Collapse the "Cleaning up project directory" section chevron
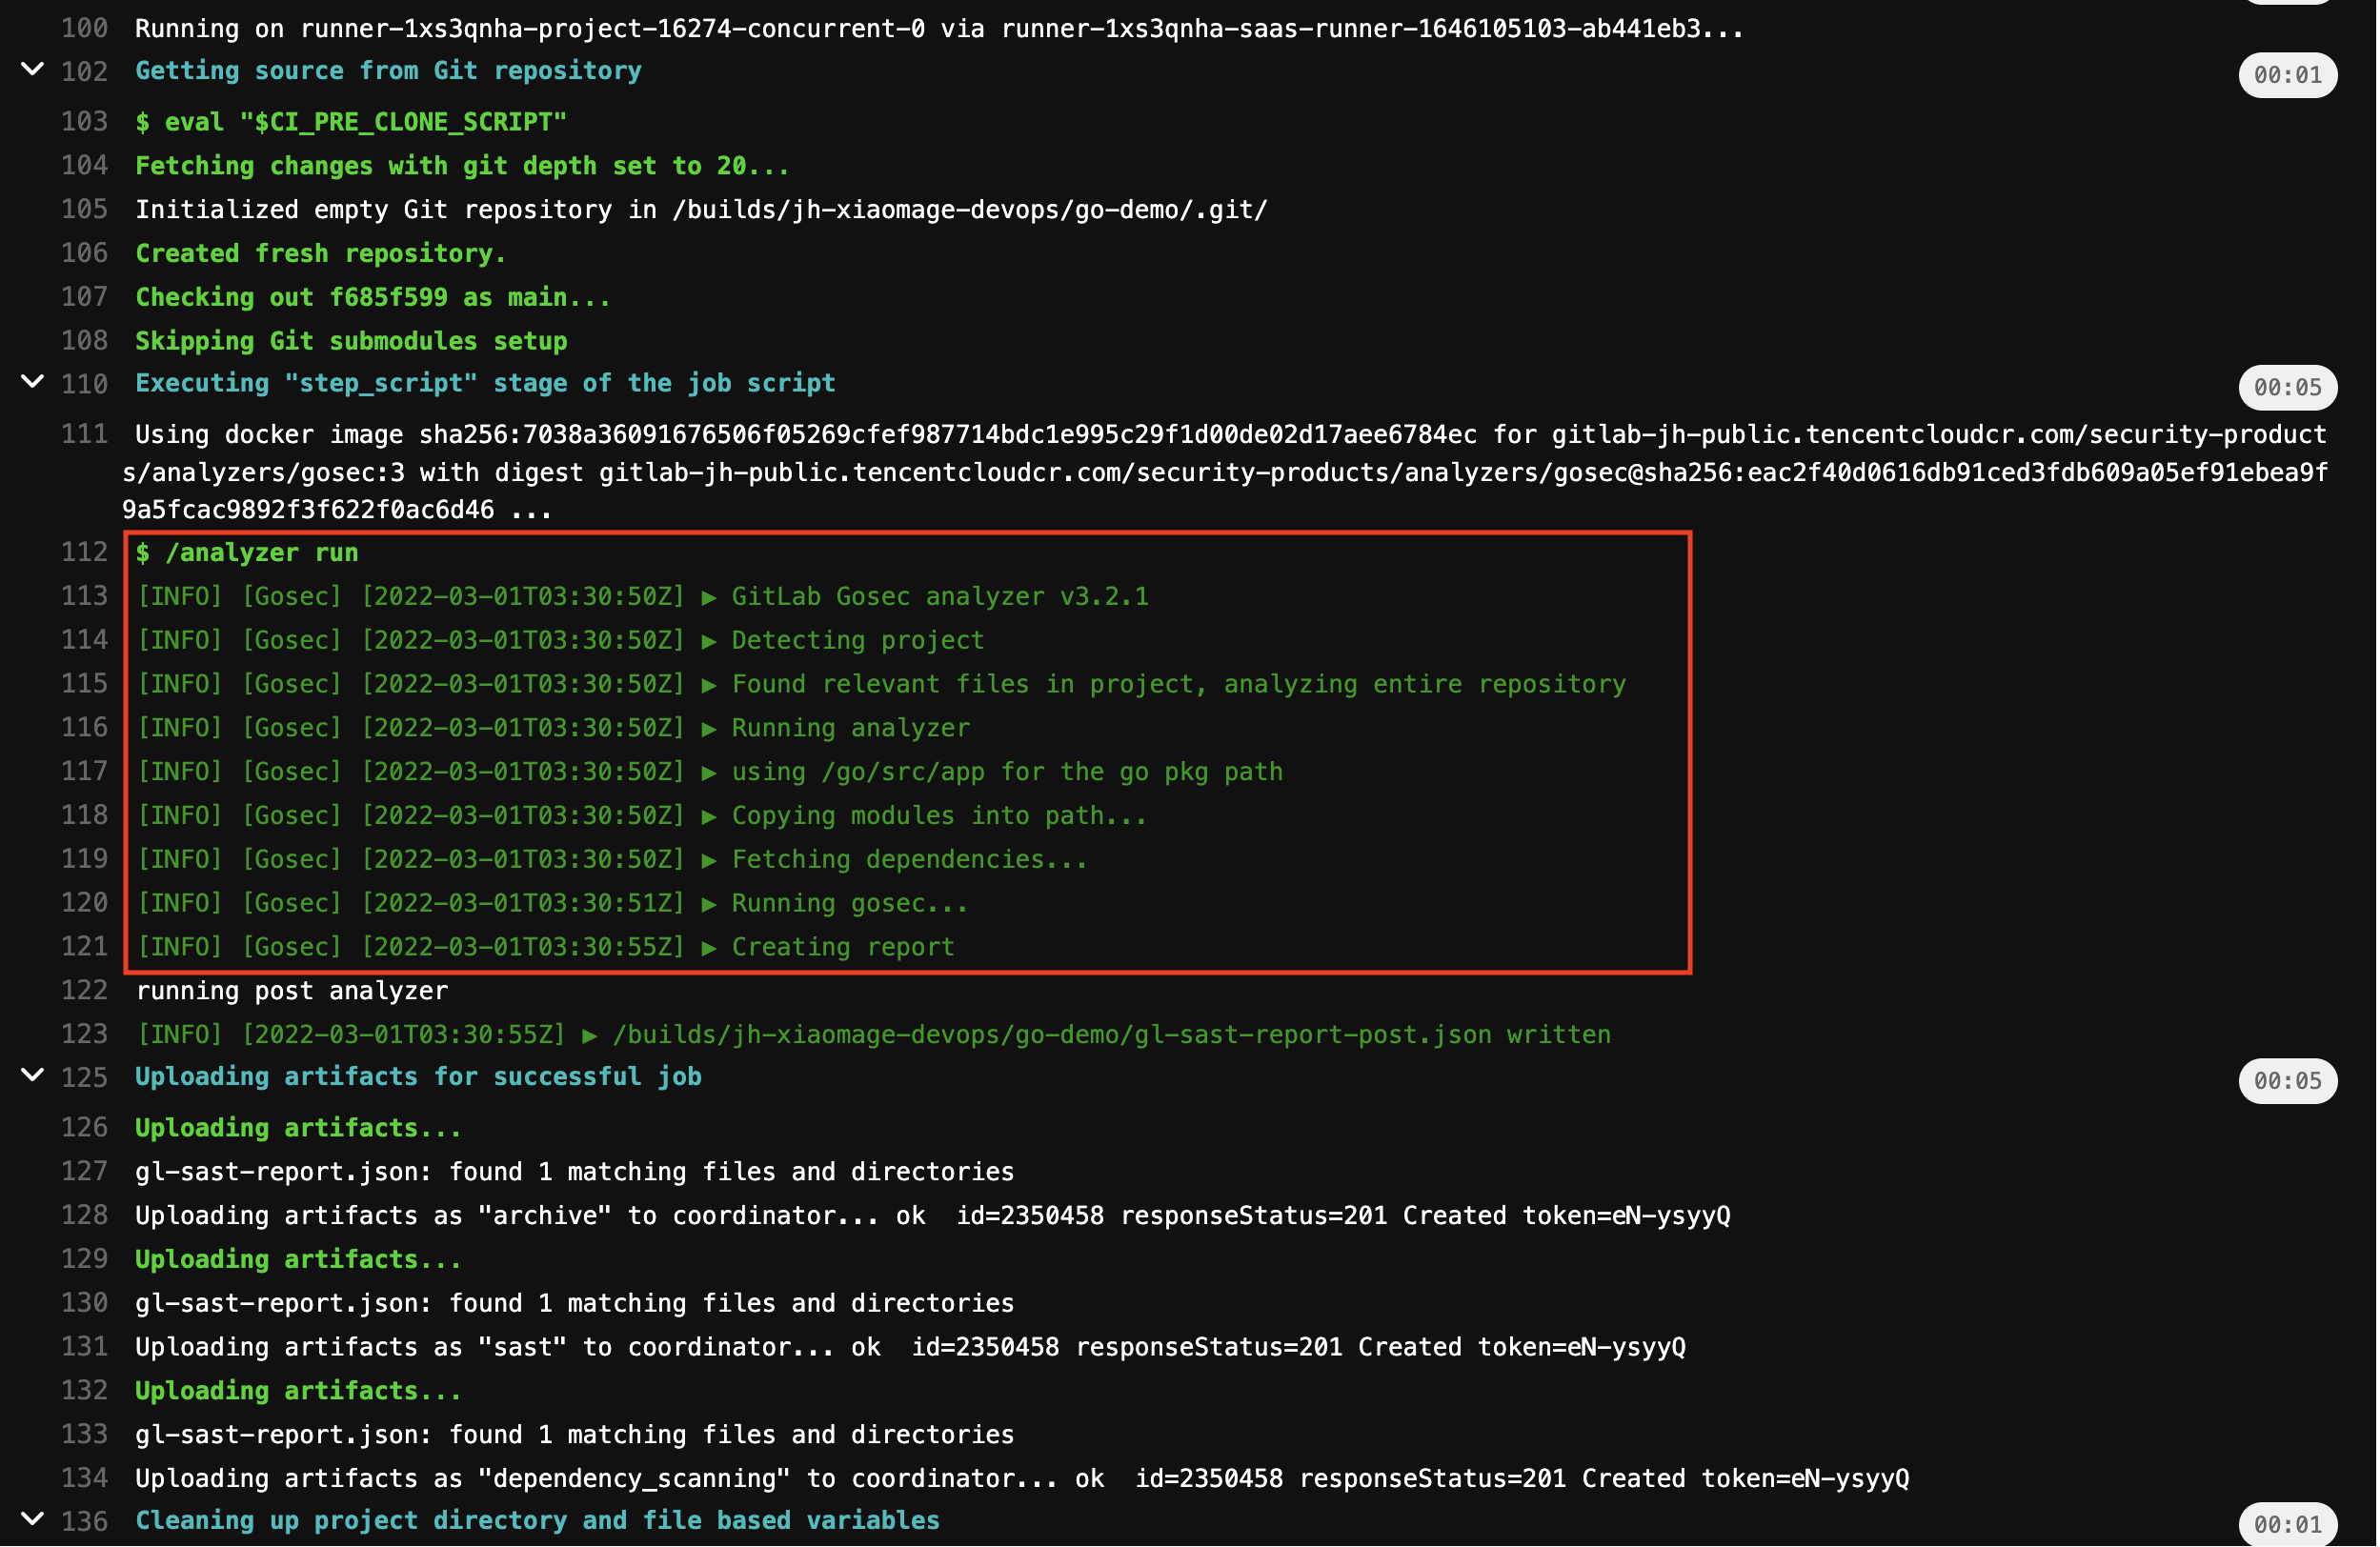 click(32, 1520)
